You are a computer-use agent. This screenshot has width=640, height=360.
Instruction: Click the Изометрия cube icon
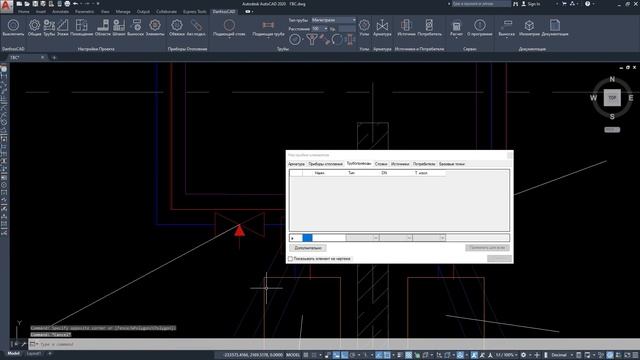(529, 27)
